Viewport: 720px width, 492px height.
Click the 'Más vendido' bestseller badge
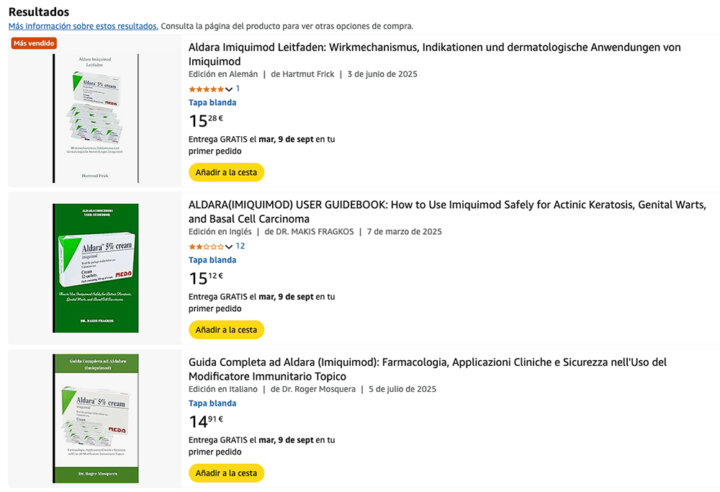34,44
